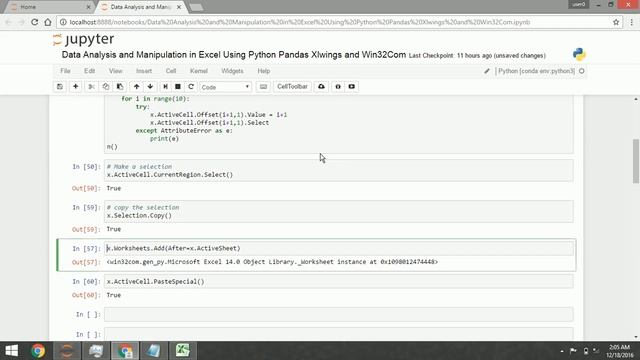Screen dimensions: 640x360
Task: Save and checkpoint the notebook
Action: click(60, 87)
